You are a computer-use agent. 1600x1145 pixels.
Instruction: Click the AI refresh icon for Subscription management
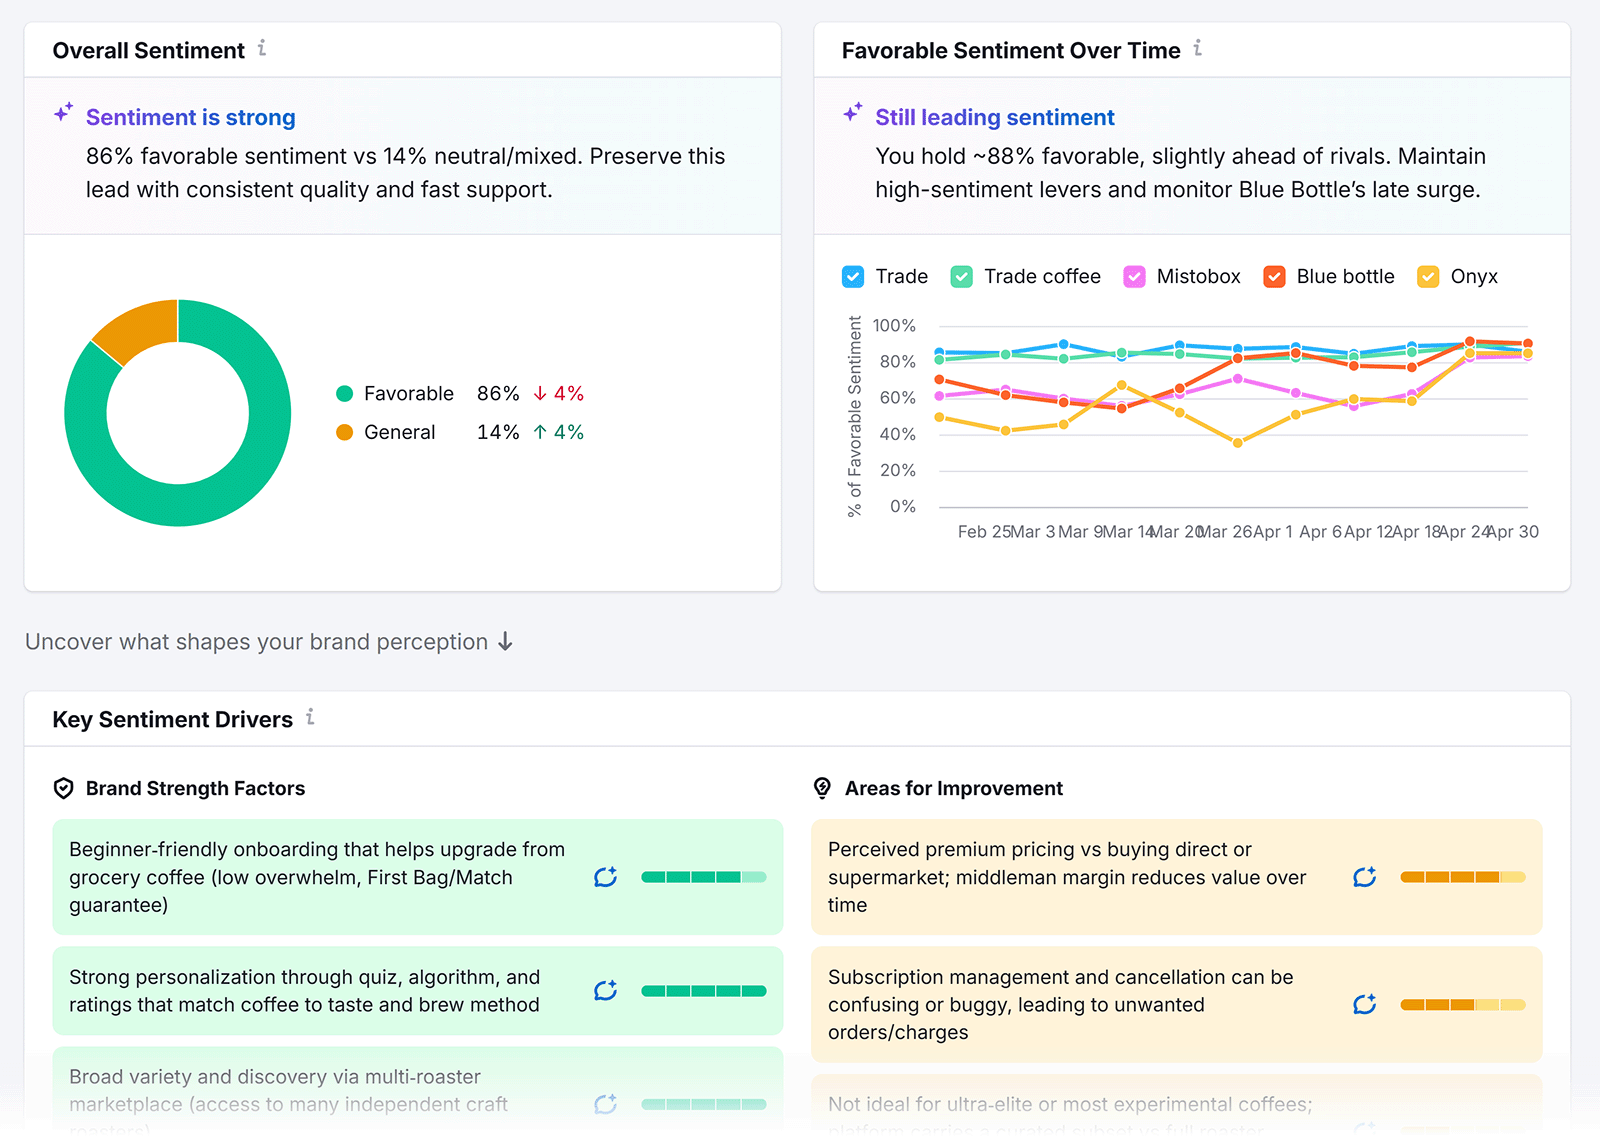pos(1365,1004)
